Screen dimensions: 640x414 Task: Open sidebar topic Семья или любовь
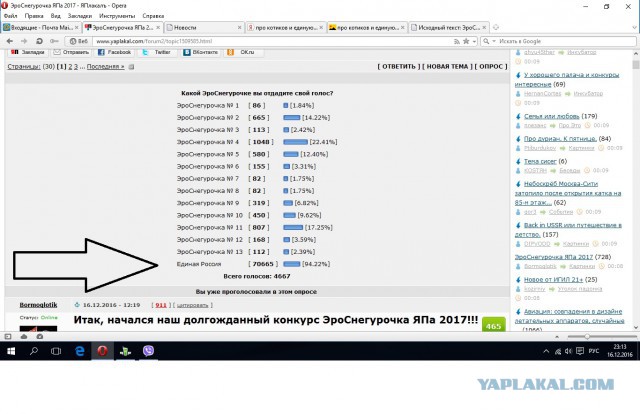[551, 116]
